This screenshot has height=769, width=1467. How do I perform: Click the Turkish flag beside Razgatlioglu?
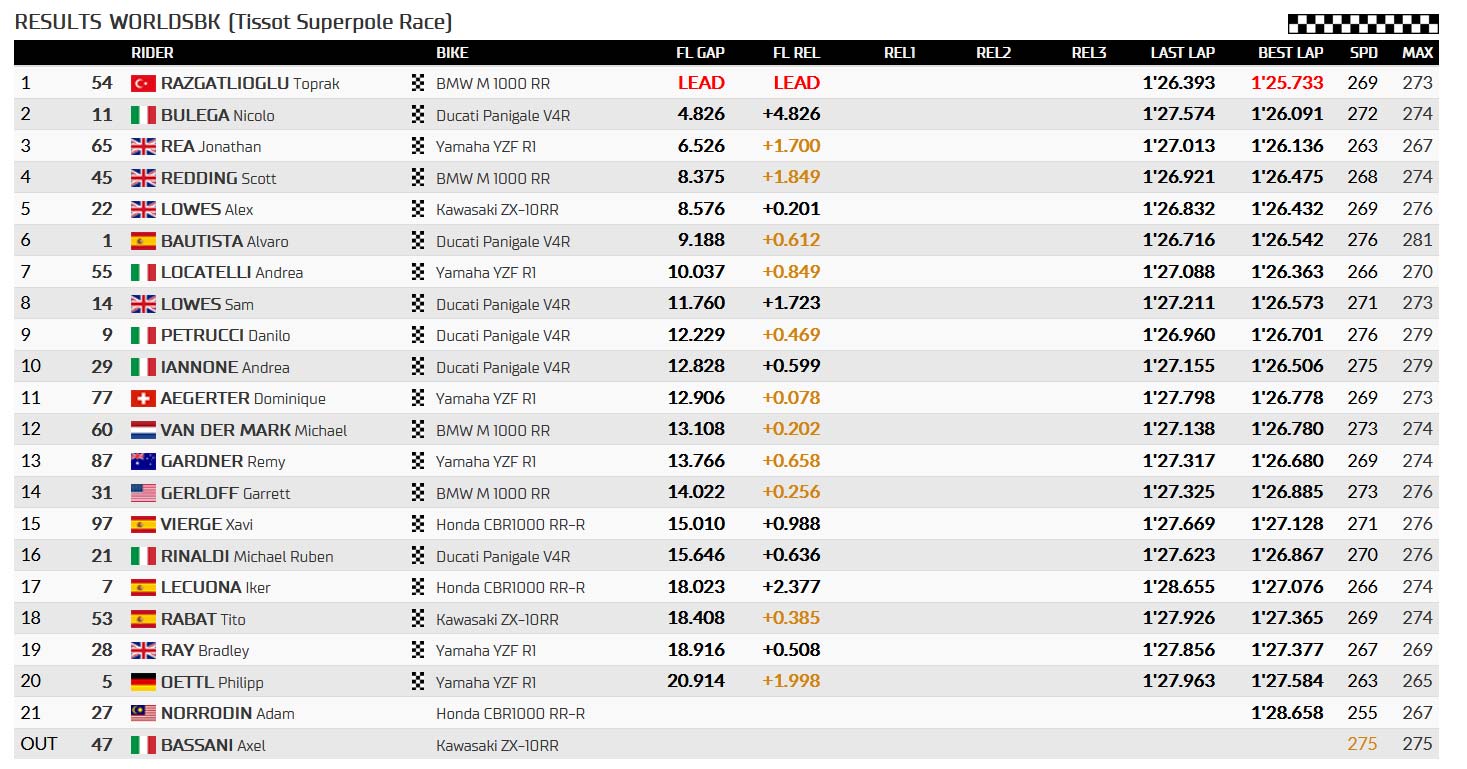143,83
